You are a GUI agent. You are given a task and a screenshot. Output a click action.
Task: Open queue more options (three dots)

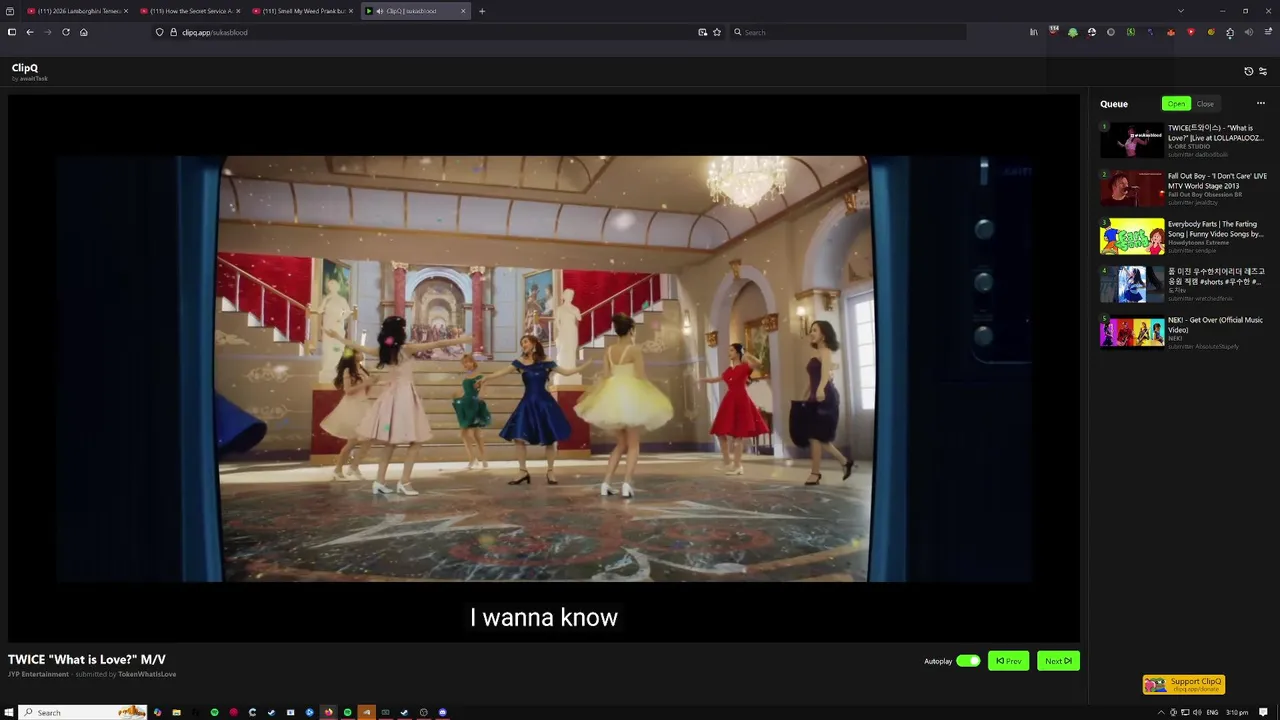[x=1260, y=104]
